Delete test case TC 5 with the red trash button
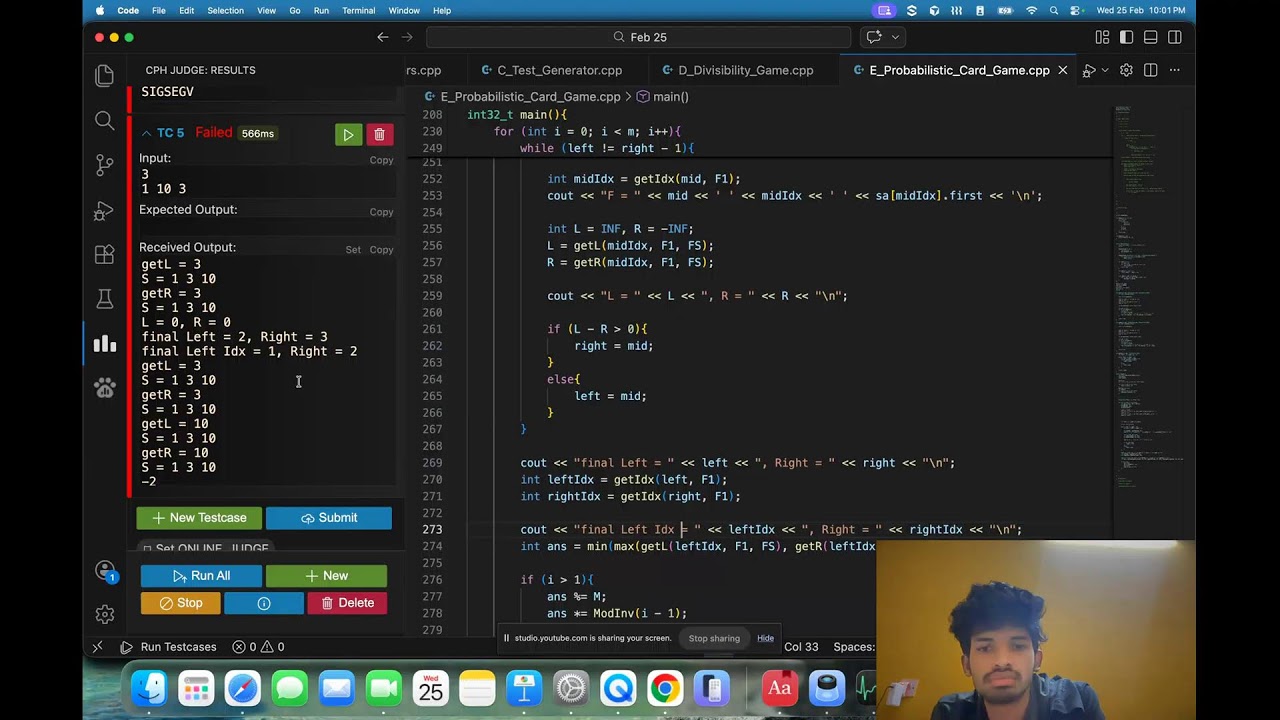 pyautogui.click(x=379, y=134)
